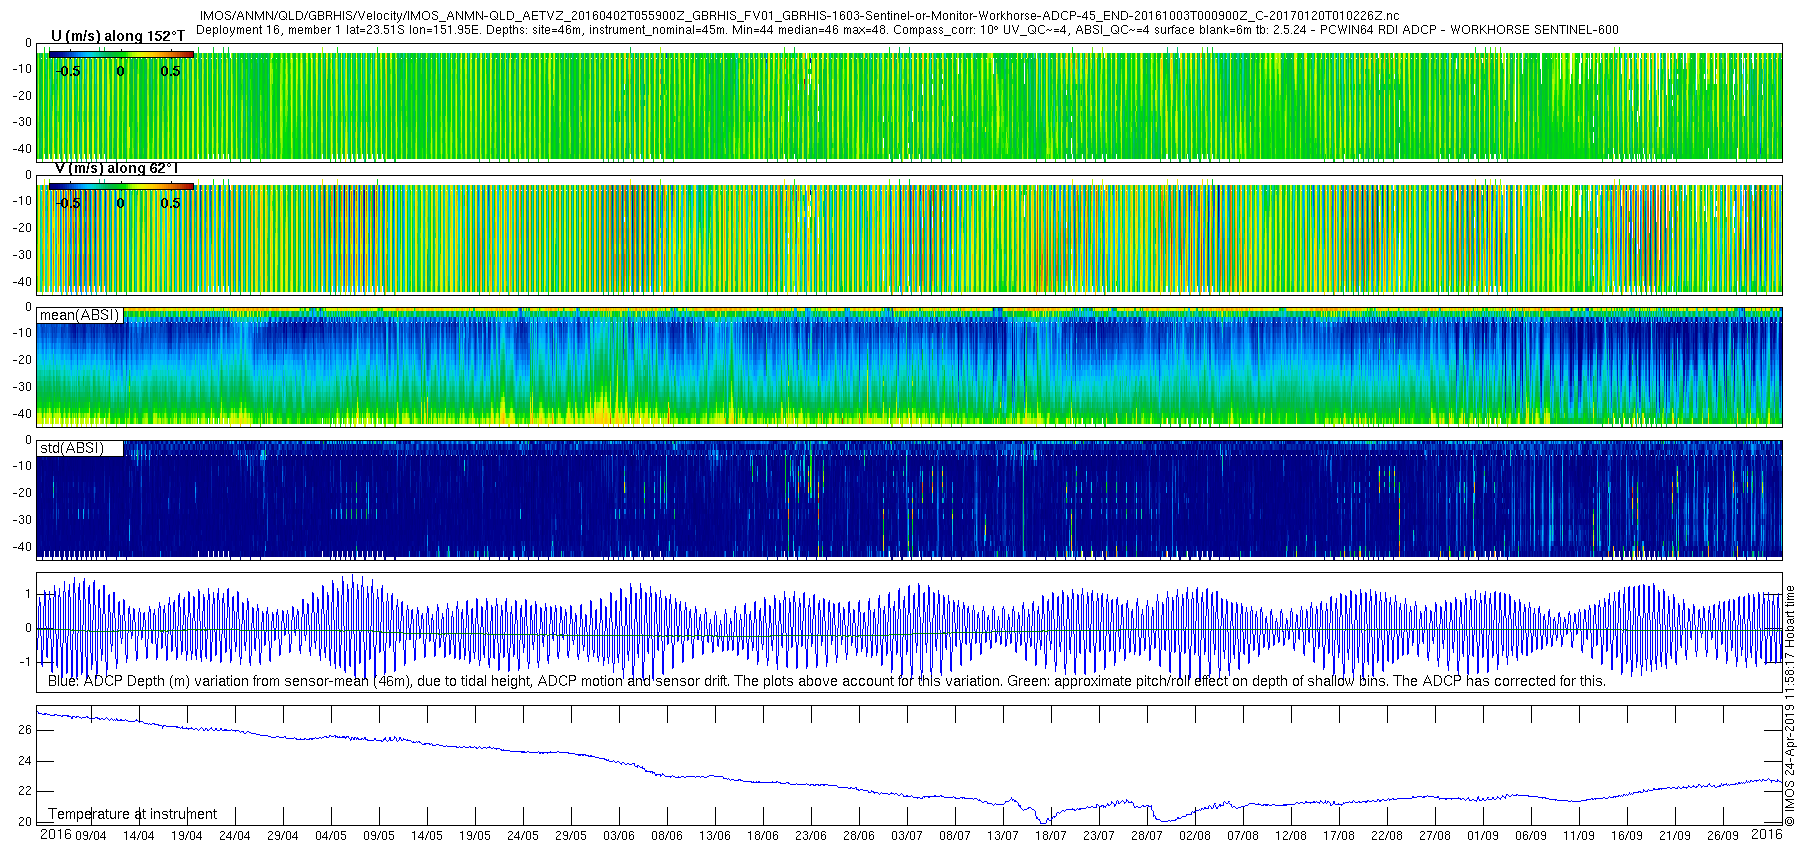Click the vertical IMOS Hobart time stamp
1800x850 pixels.
1790,705
